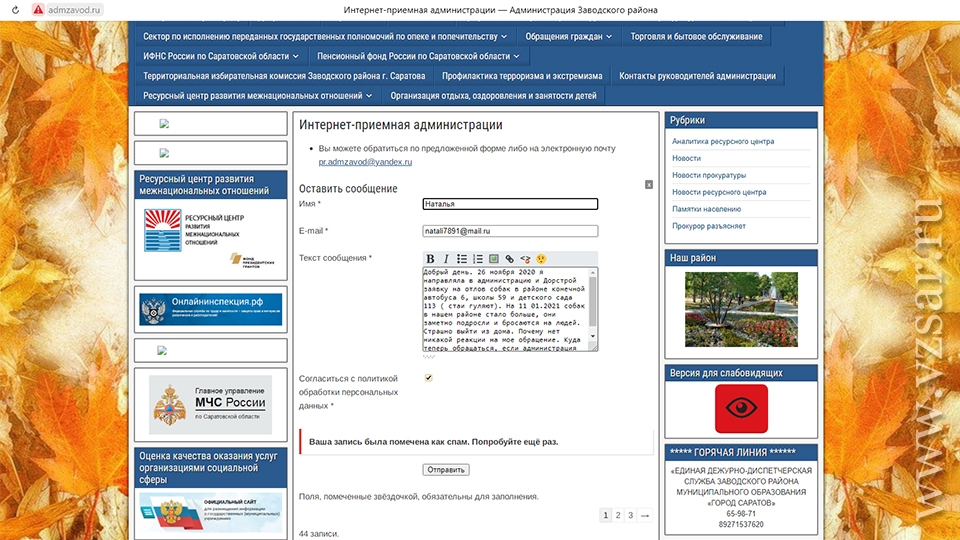This screenshot has height=540, width=960.
Task: Open the Аналитика ресурсного центра category
Action: (723, 141)
